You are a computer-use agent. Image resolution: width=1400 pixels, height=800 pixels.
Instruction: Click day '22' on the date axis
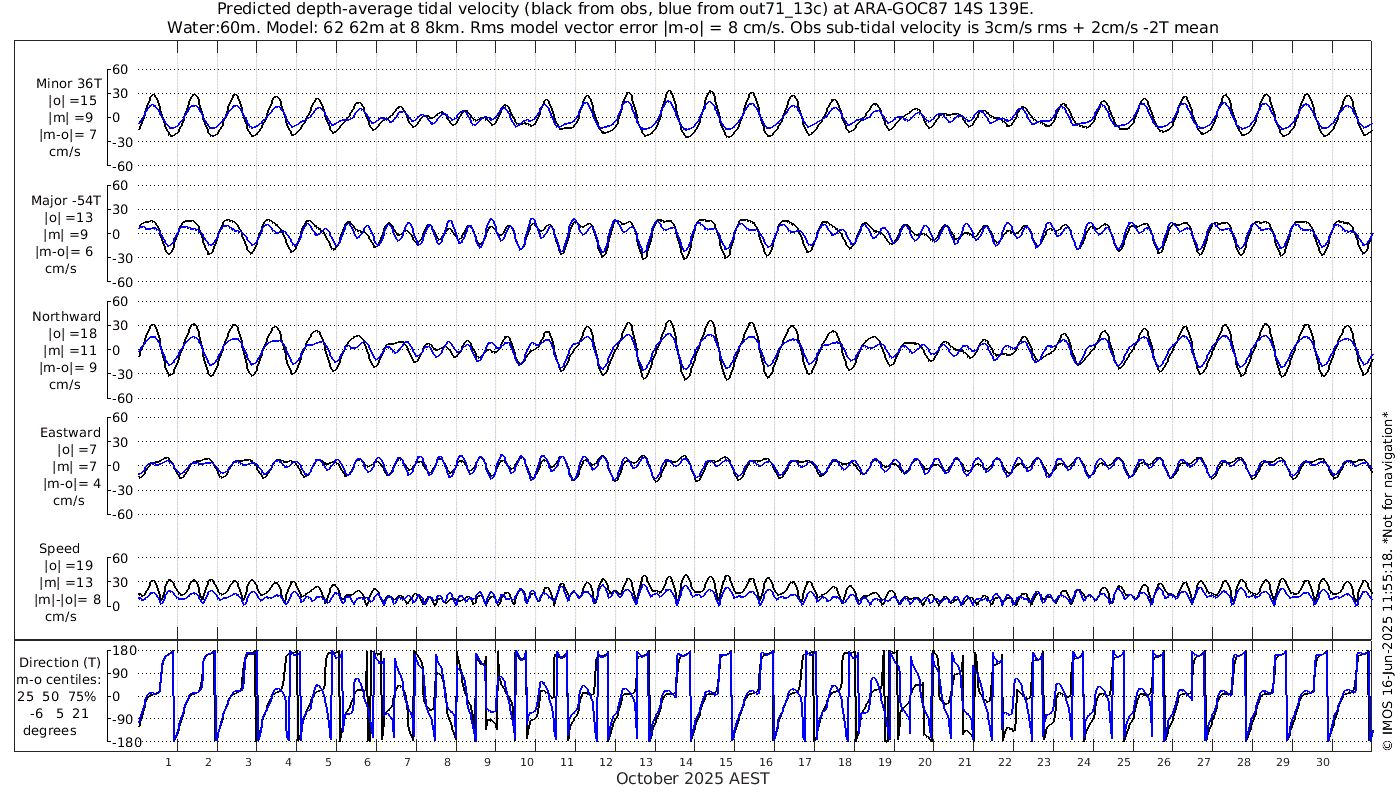1004,762
